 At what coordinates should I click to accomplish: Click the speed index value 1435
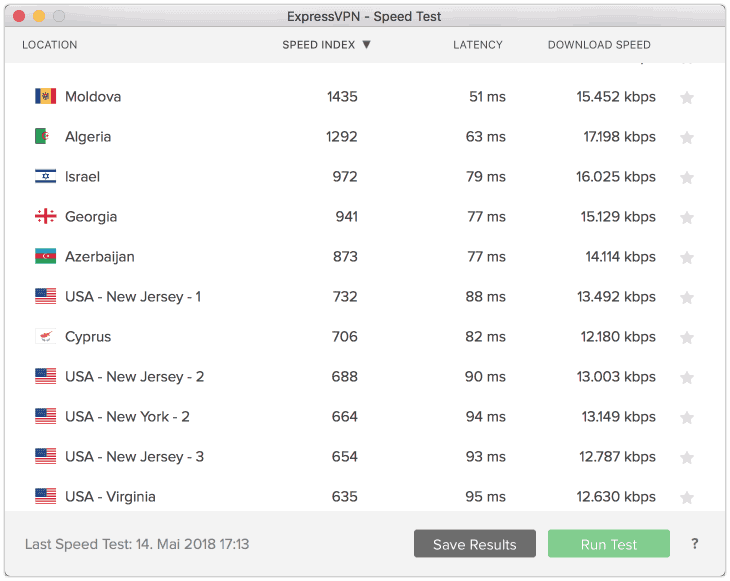point(342,96)
